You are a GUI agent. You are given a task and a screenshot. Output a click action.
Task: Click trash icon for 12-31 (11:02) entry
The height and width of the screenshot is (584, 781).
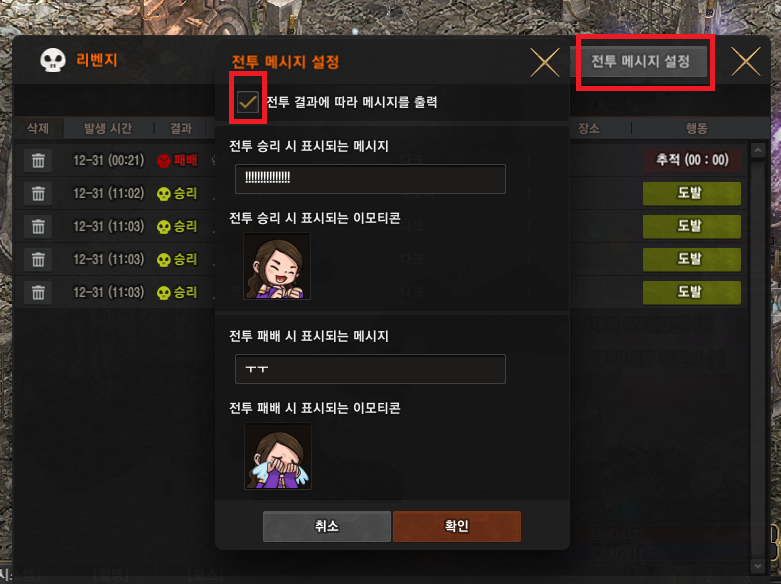coord(38,193)
